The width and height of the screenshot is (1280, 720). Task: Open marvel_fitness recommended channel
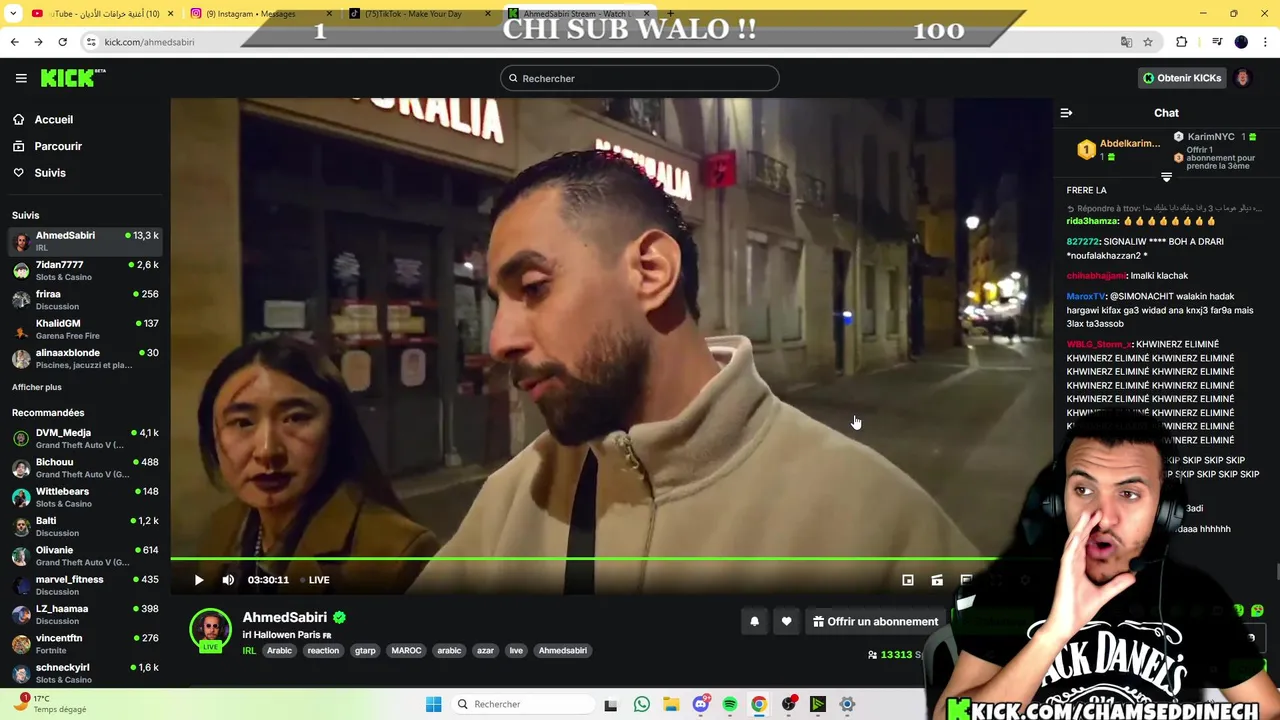click(x=85, y=585)
